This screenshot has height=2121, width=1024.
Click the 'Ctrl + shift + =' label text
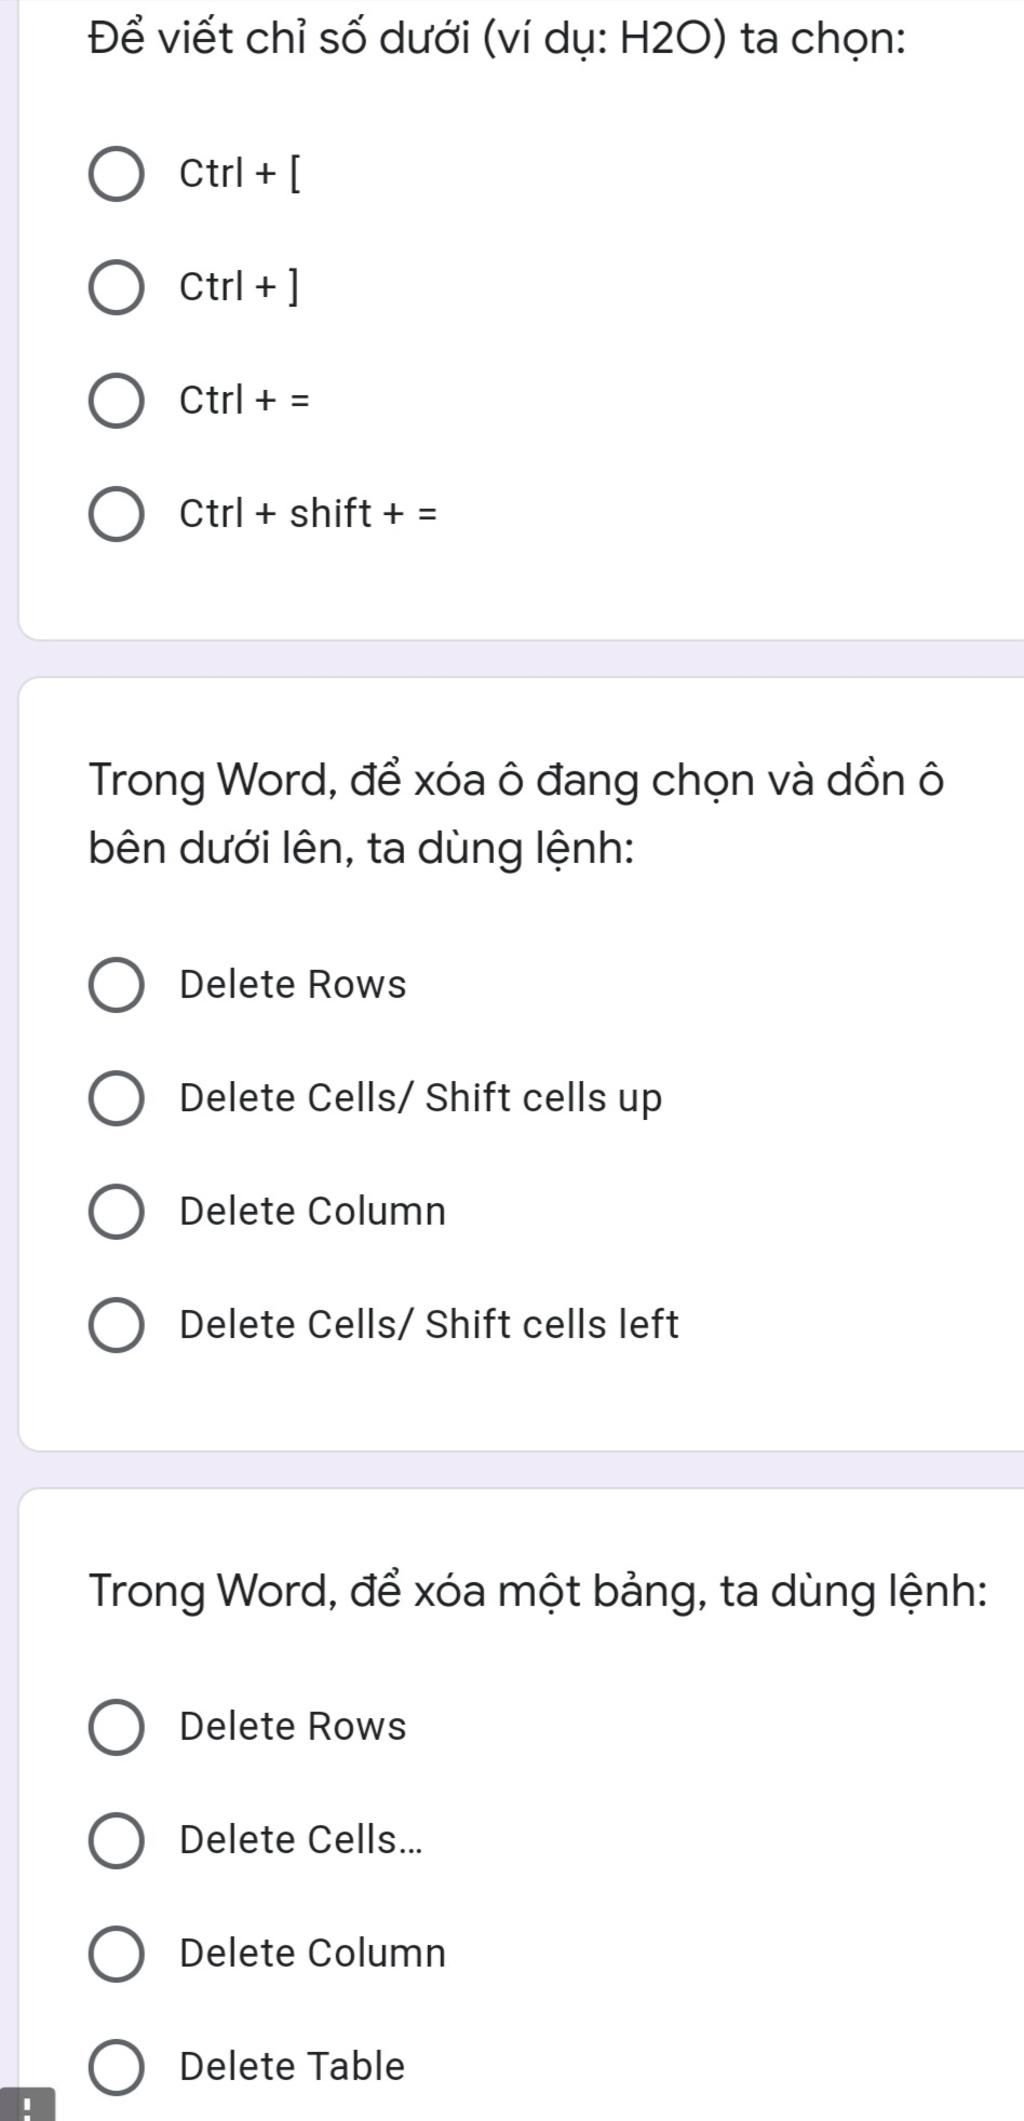308,514
